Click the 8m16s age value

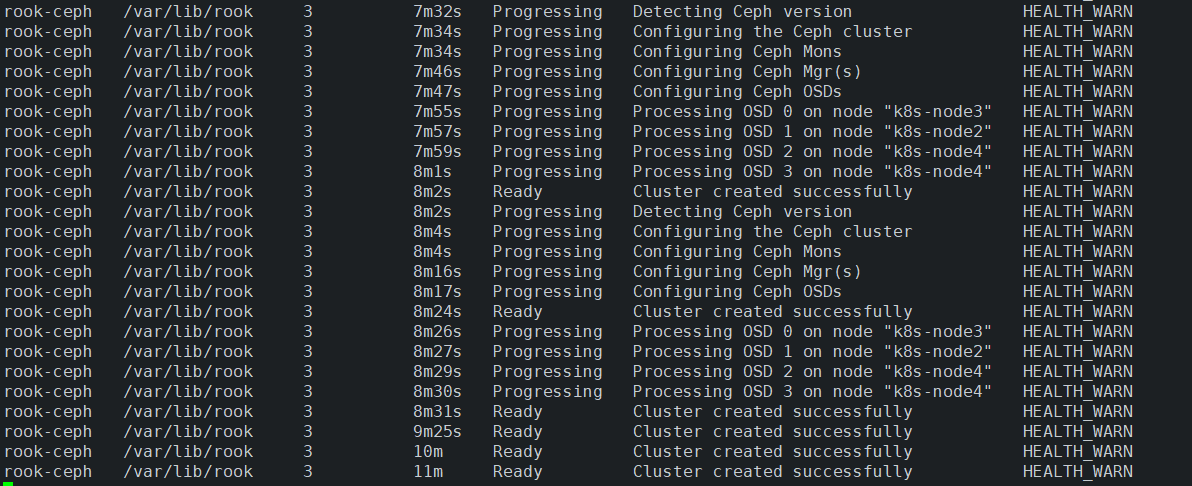coord(437,272)
